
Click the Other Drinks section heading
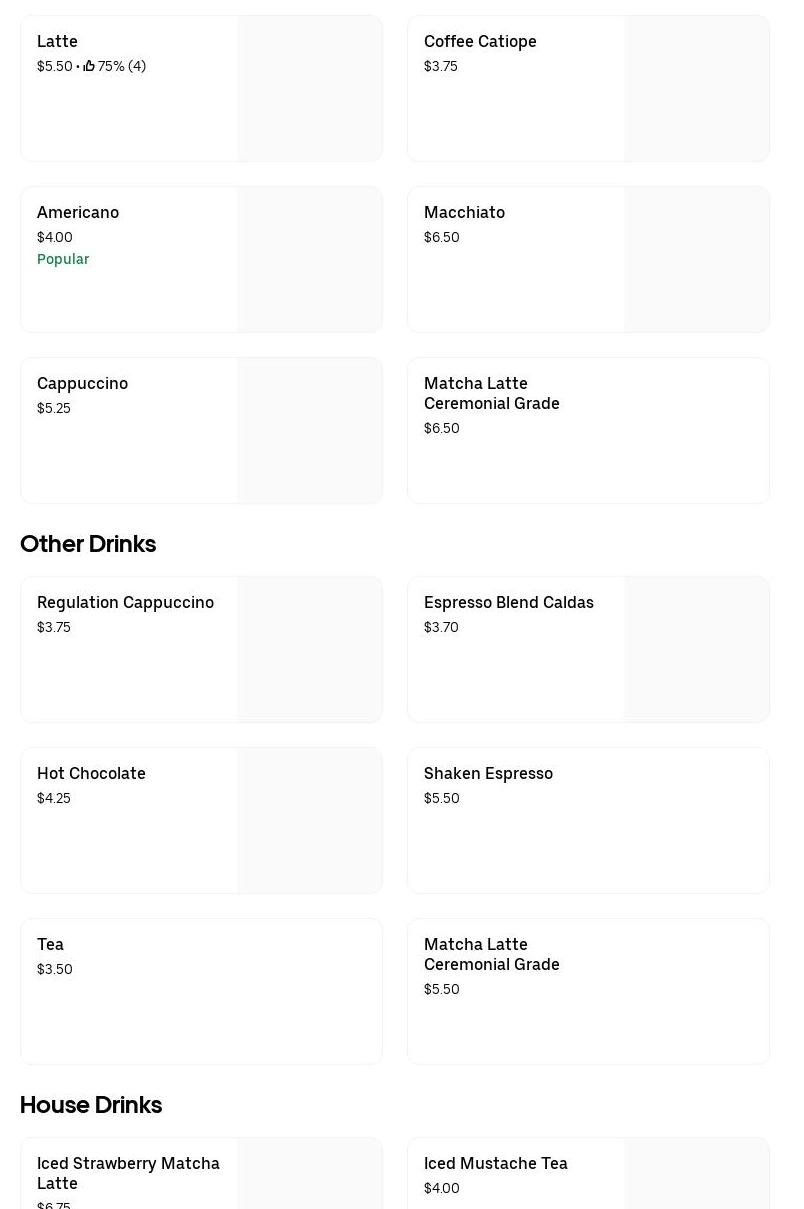coord(88,544)
